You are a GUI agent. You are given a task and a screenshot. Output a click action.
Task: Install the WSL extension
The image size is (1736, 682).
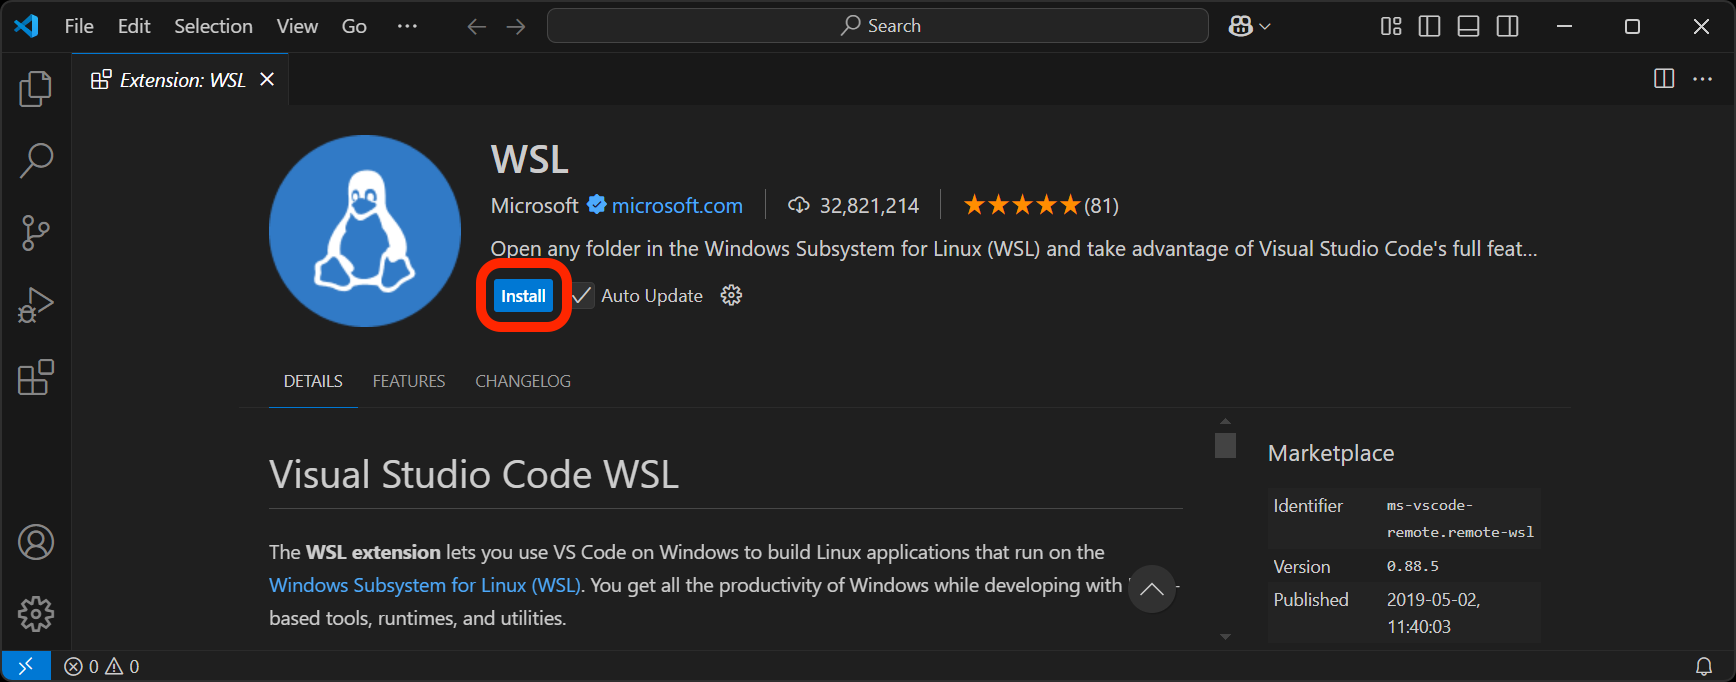pyautogui.click(x=523, y=296)
